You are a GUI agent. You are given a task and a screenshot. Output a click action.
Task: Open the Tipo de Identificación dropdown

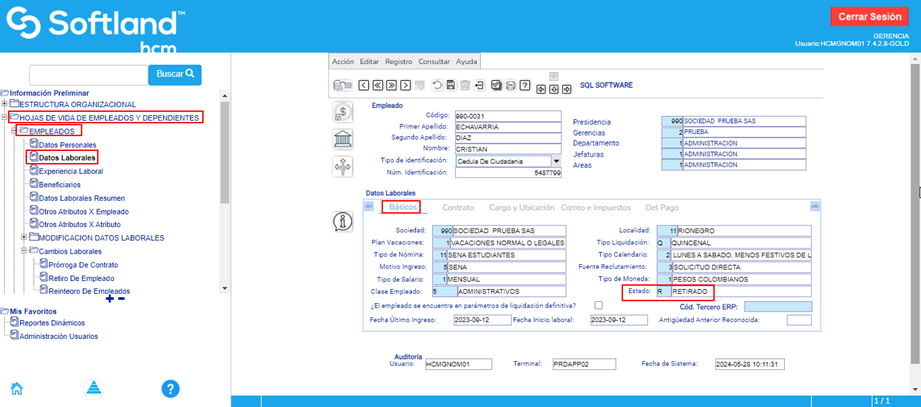[x=555, y=160]
